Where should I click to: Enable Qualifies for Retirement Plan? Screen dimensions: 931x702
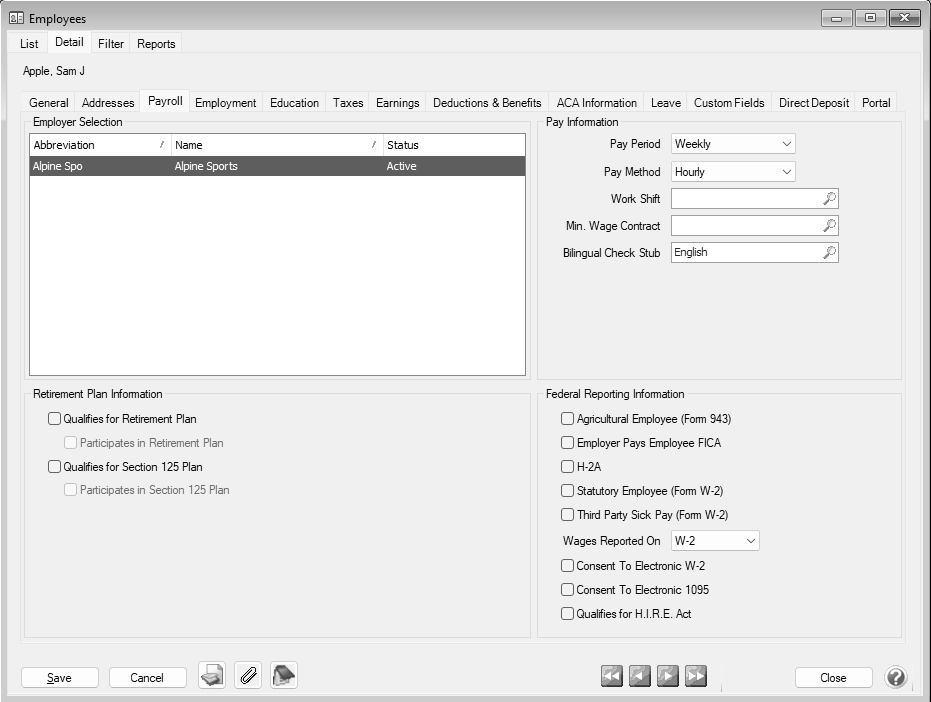coord(55,419)
